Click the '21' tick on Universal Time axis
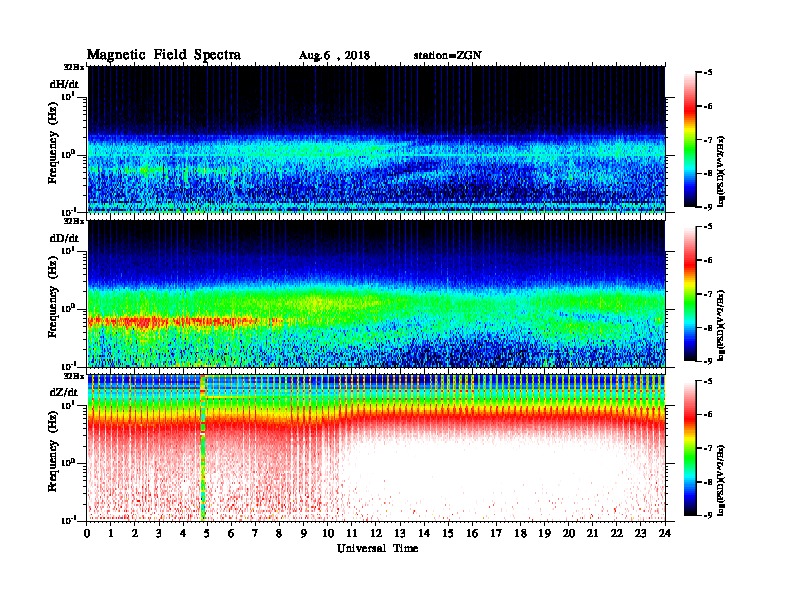Viewport: 792px width, 612px height. (x=592, y=533)
